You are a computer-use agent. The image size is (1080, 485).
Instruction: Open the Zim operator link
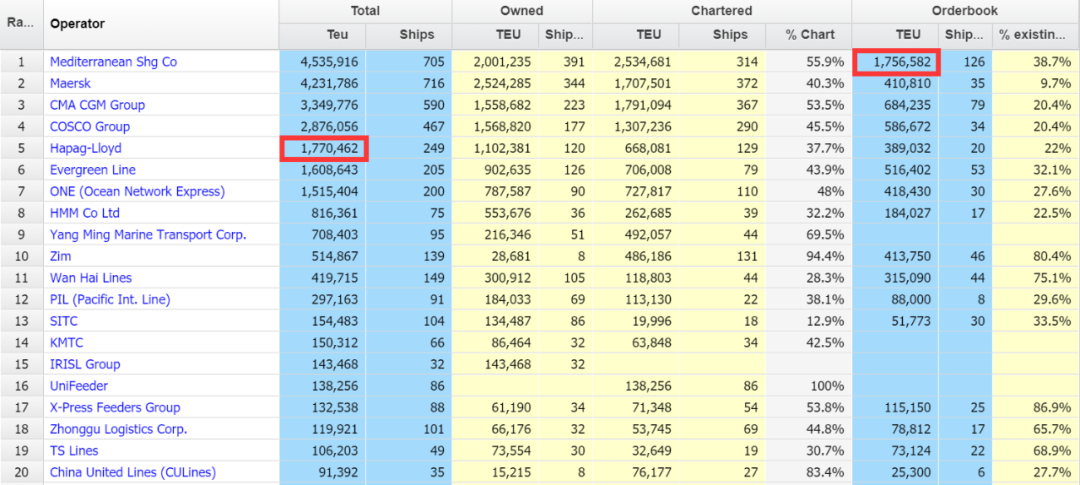[61, 256]
